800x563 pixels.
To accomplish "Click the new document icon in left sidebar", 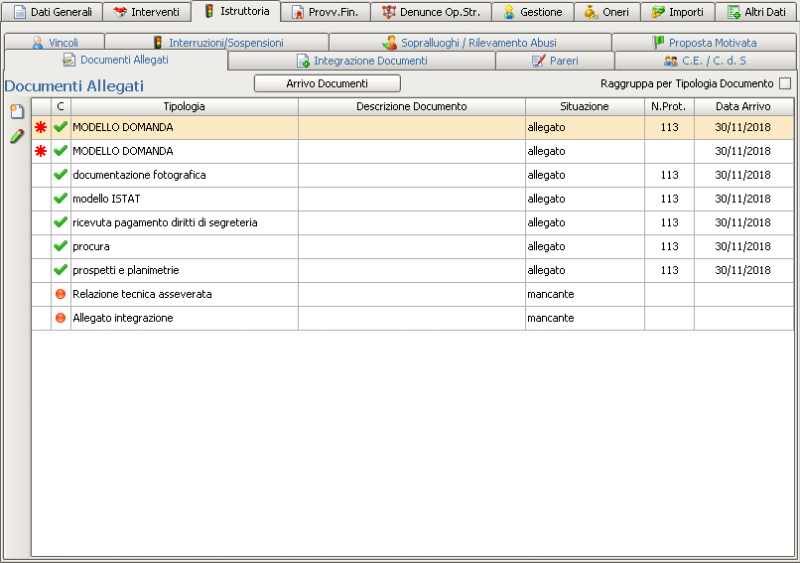I will 16,111.
